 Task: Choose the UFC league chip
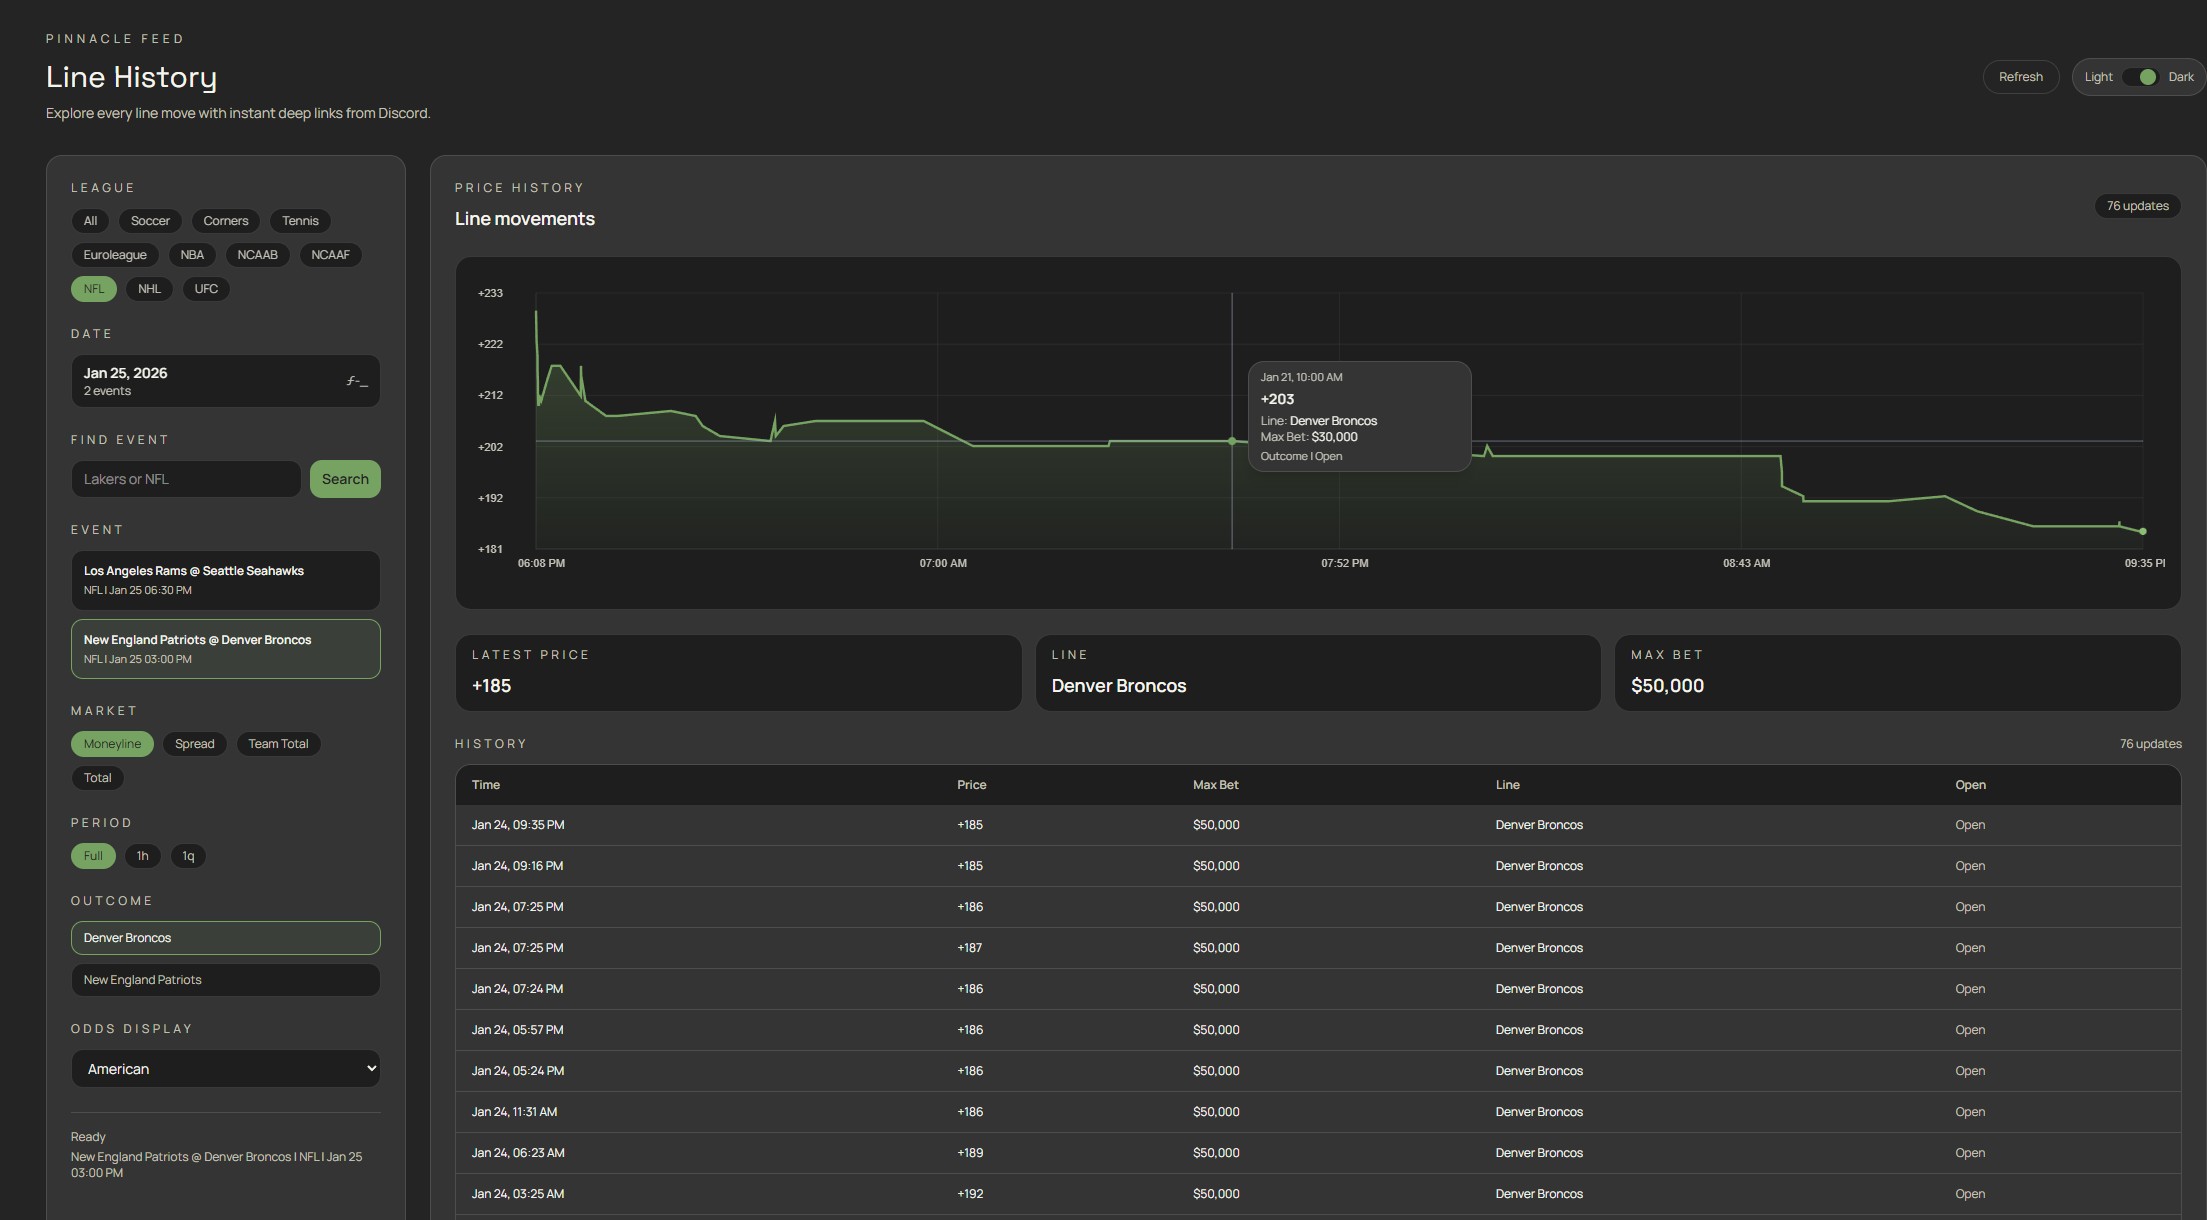pos(206,289)
